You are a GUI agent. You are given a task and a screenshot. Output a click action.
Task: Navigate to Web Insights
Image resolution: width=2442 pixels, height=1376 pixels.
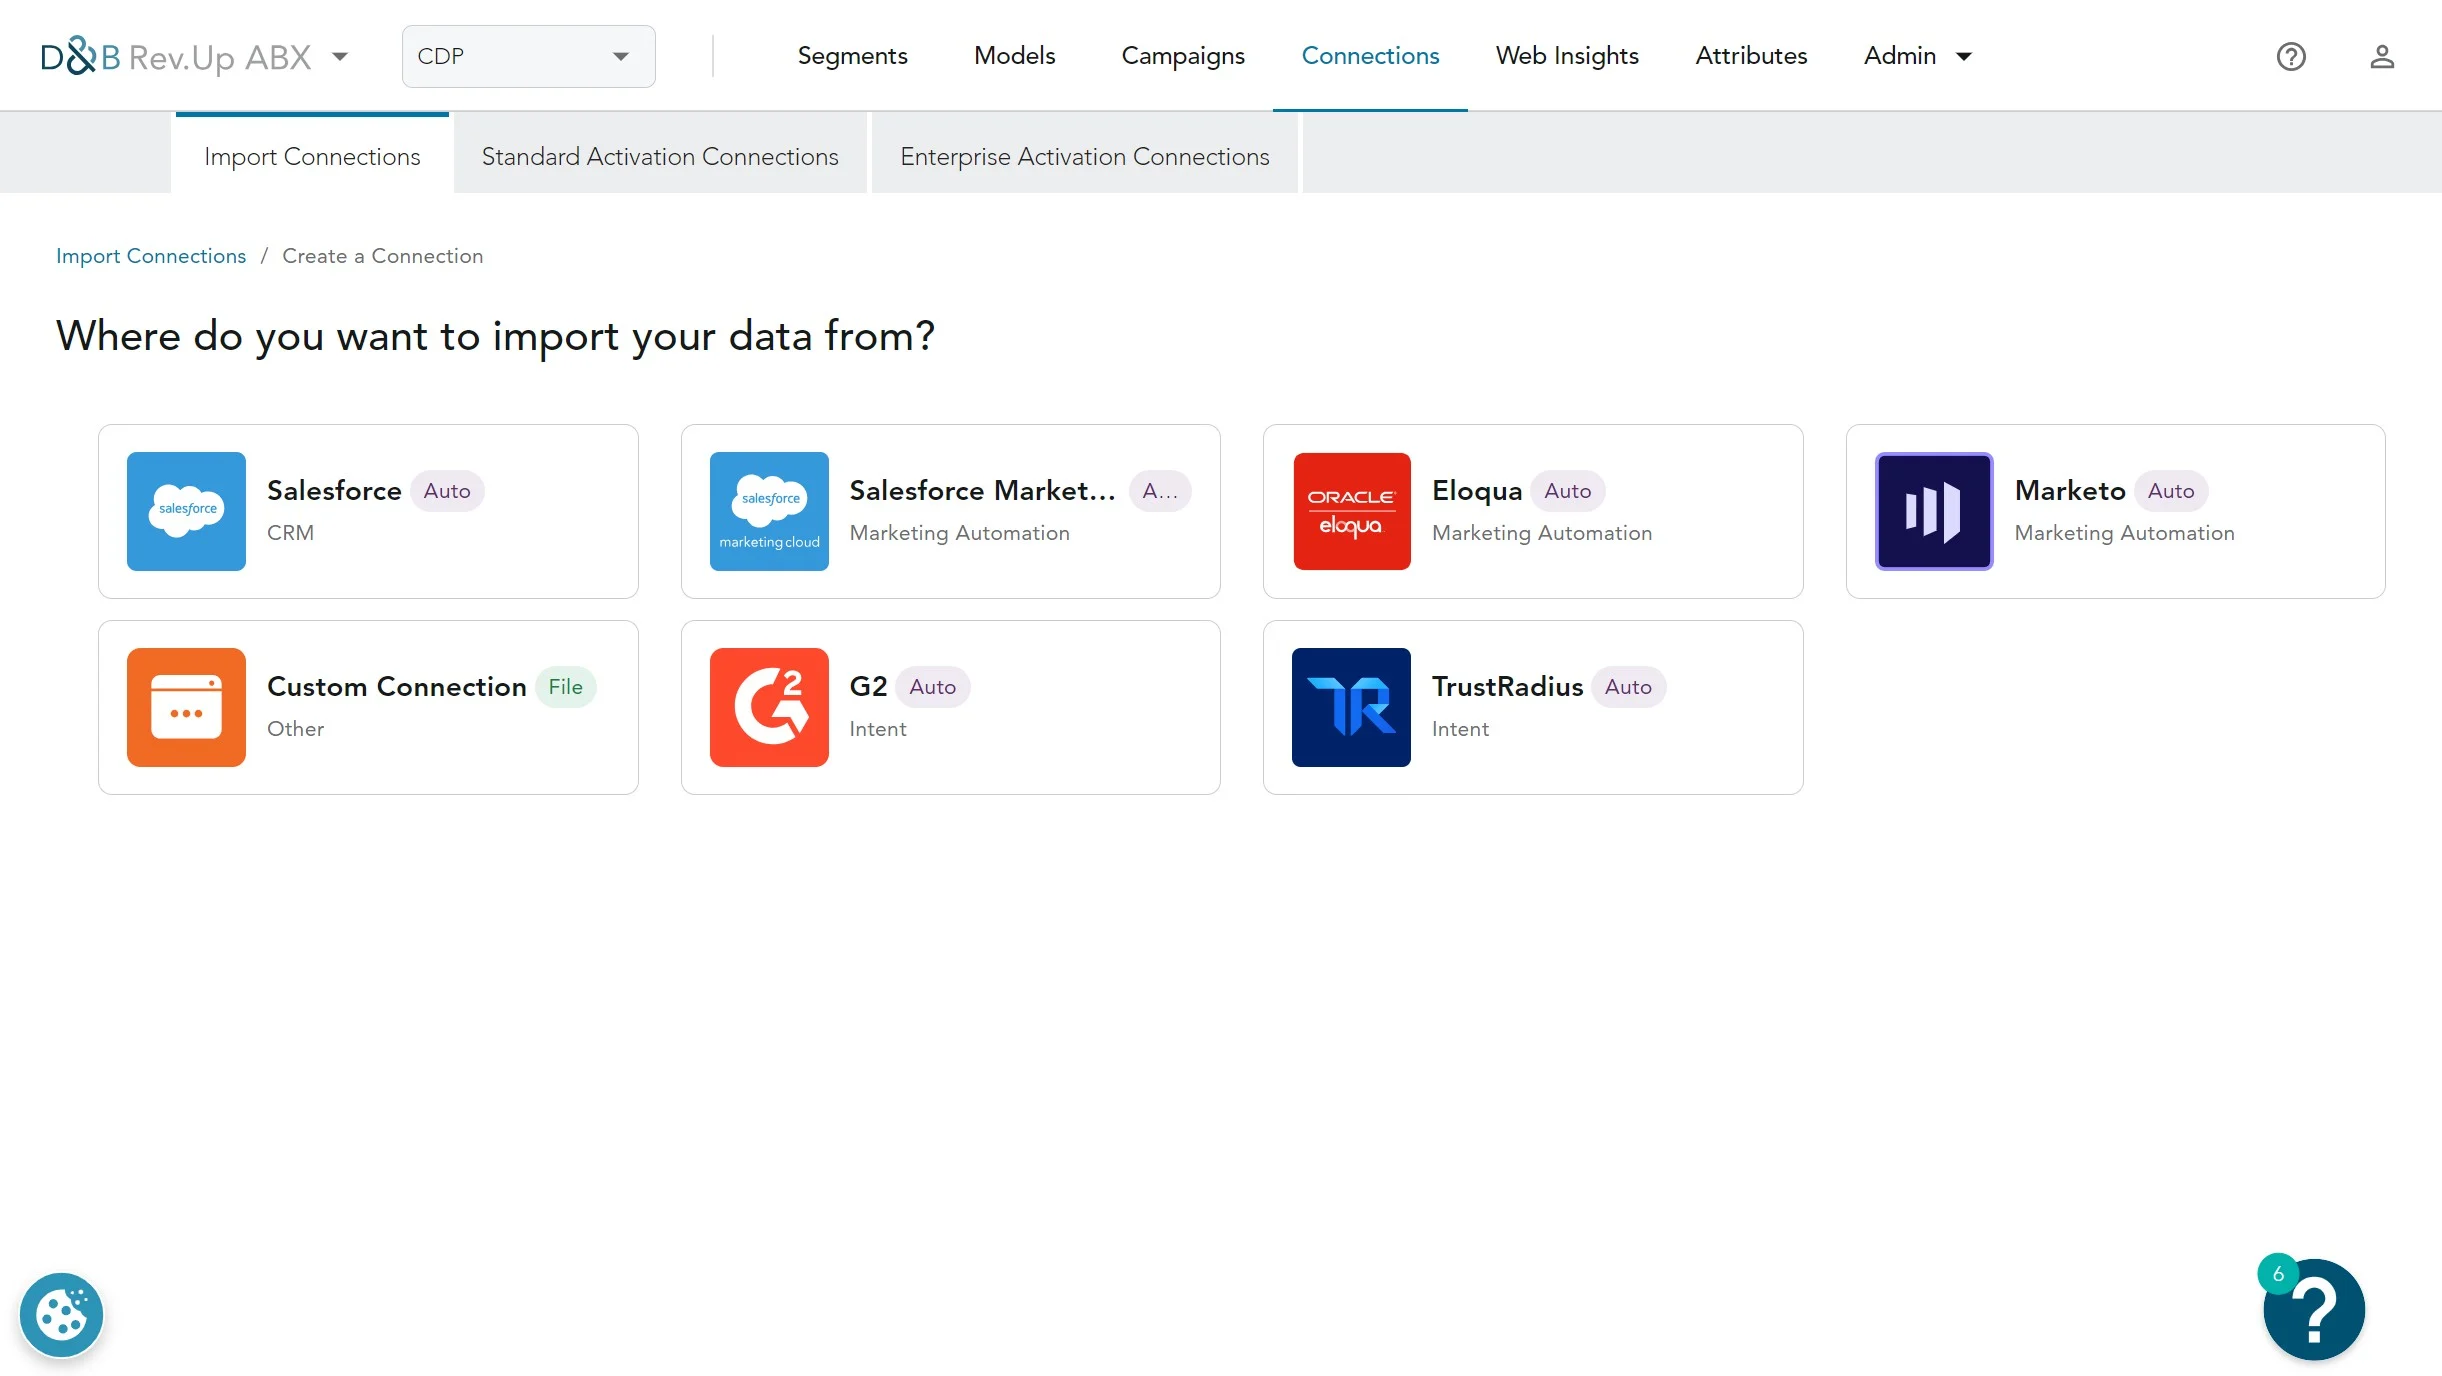point(1567,56)
